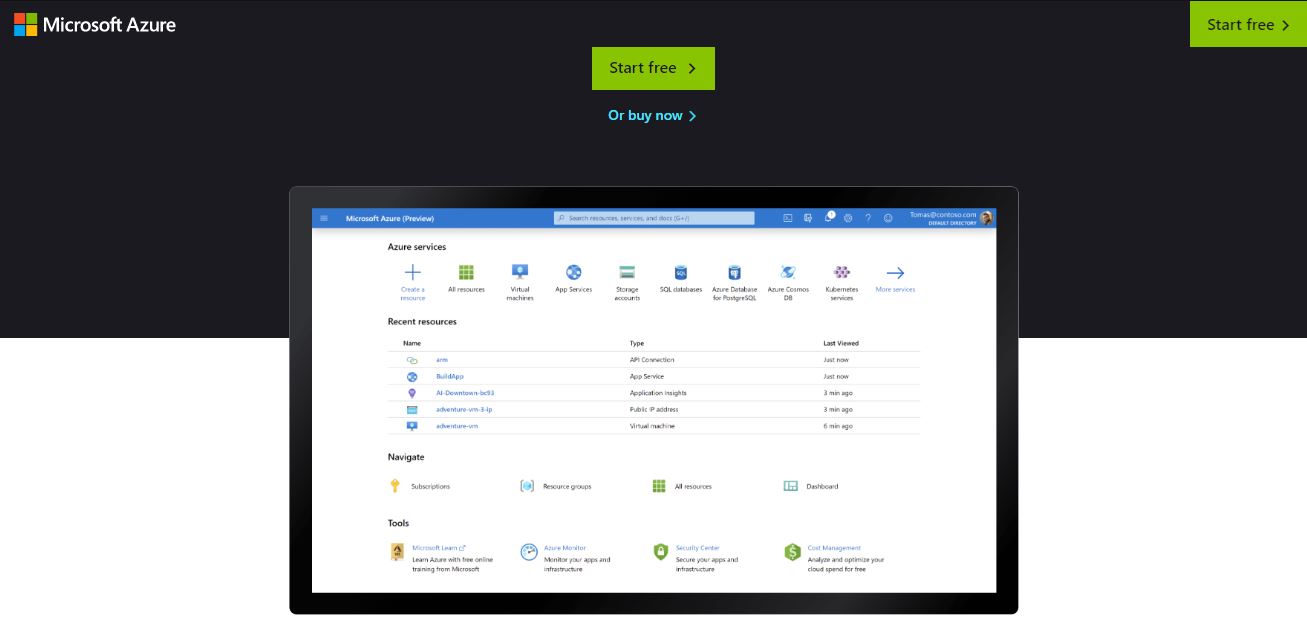Click the Name column header
Viewport: 1307px width, 628px height.
pos(412,343)
